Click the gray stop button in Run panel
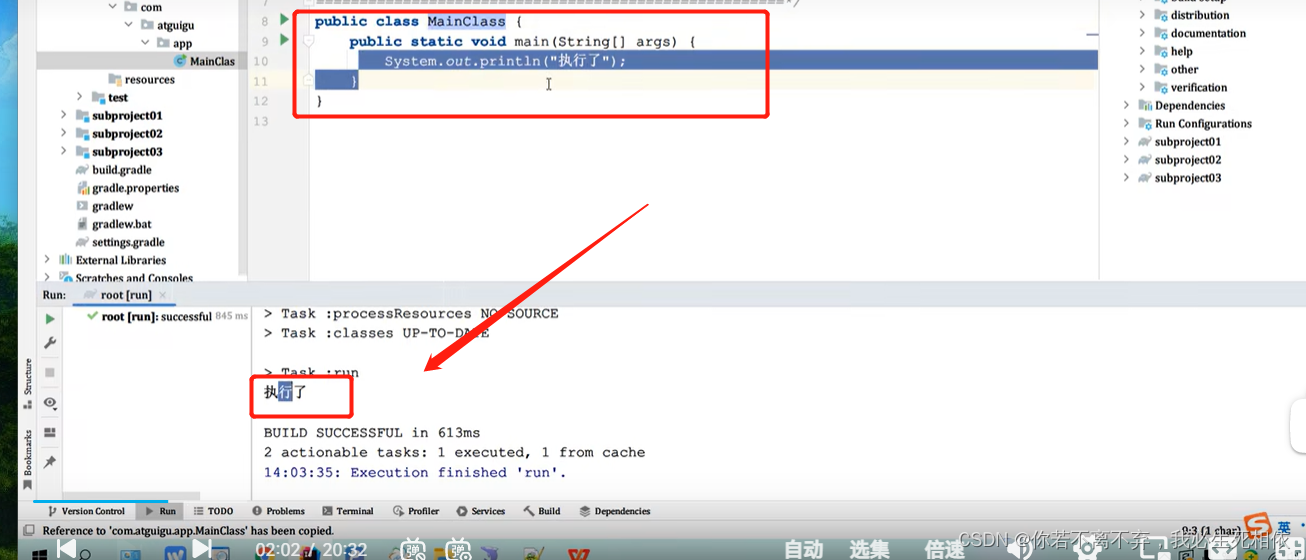Image resolution: width=1306 pixels, height=560 pixels. tap(50, 372)
